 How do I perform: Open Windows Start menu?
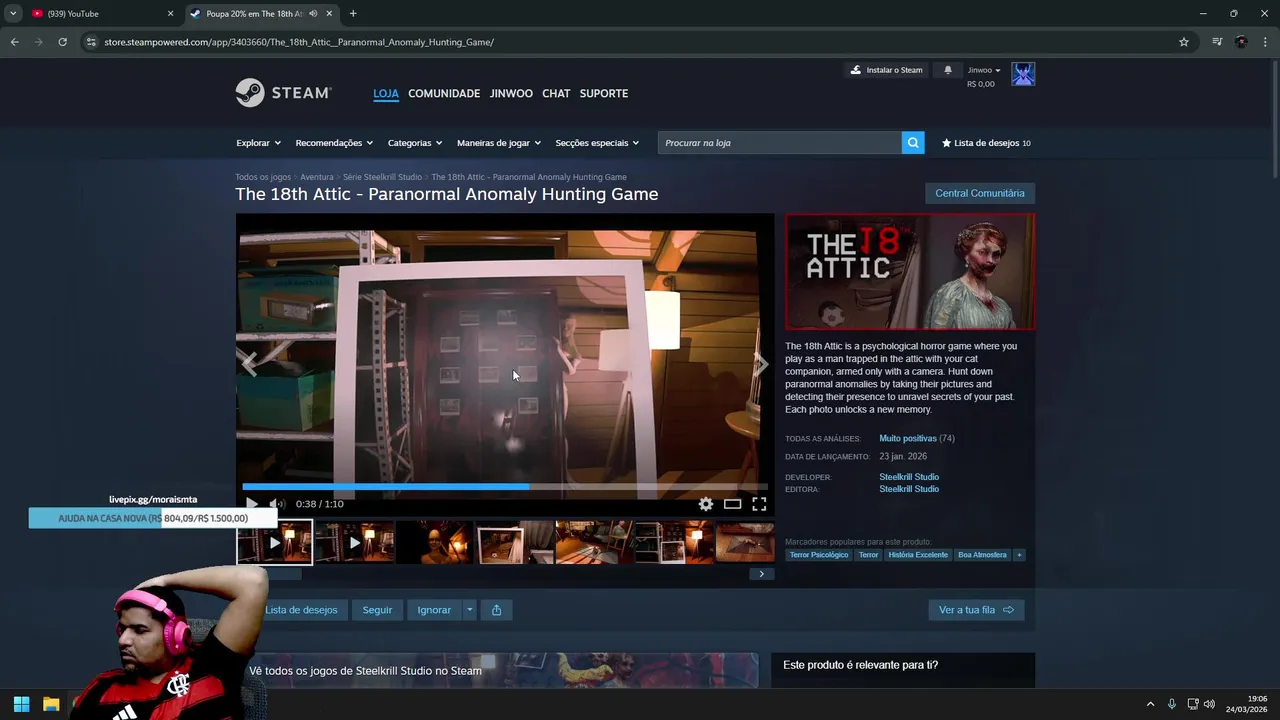coord(21,704)
